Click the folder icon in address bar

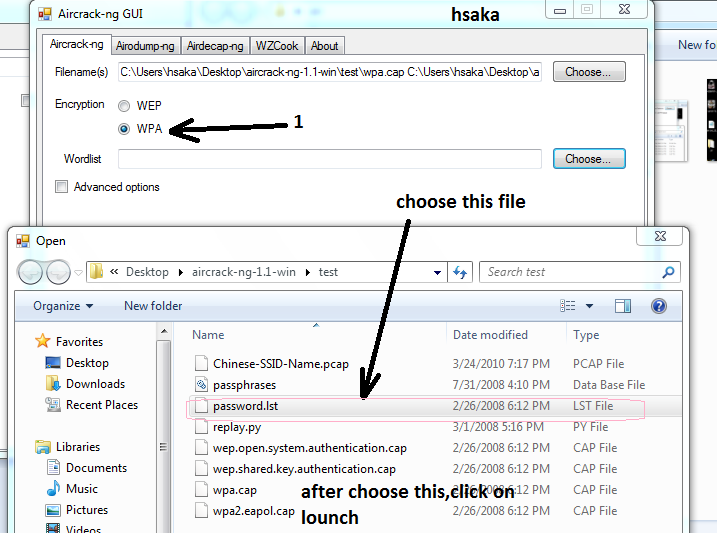point(96,272)
